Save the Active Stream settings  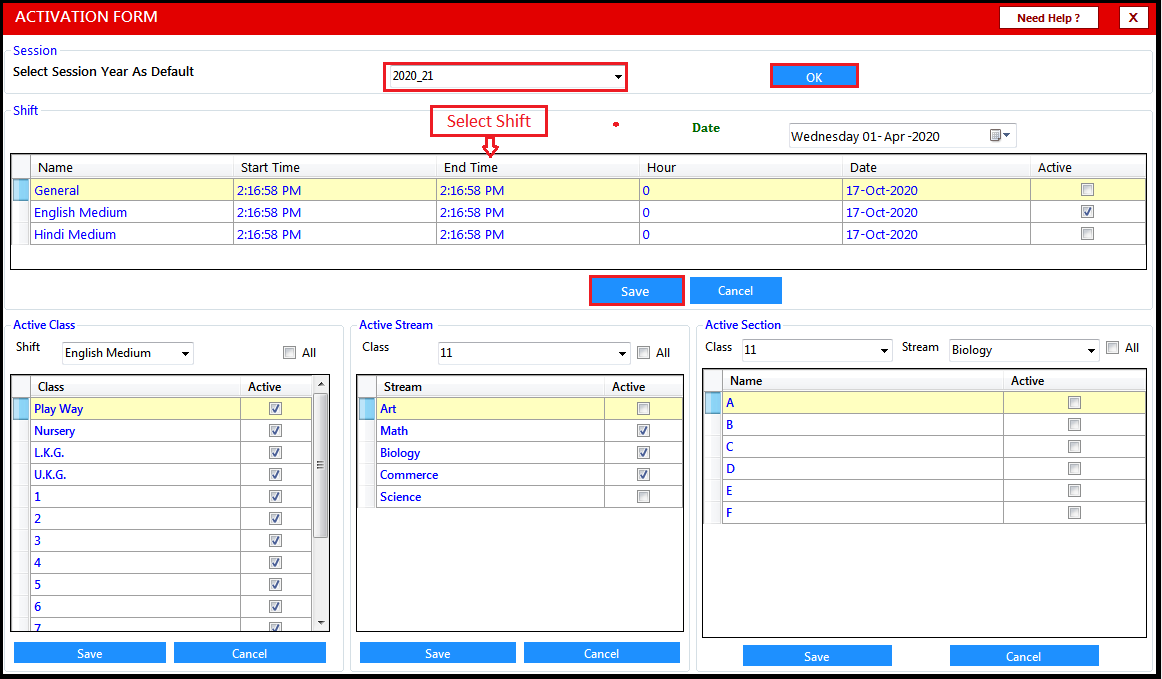pyautogui.click(x=438, y=653)
